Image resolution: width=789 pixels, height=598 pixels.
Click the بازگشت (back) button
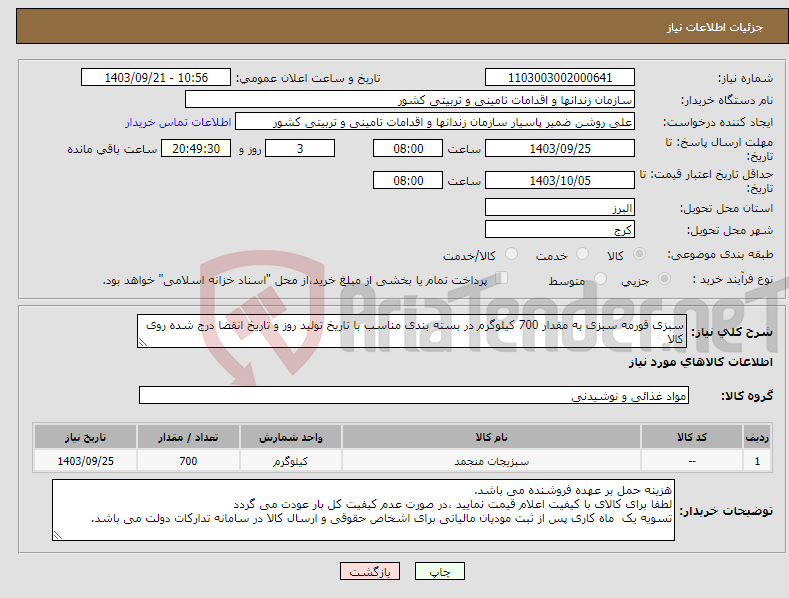pos(370,571)
